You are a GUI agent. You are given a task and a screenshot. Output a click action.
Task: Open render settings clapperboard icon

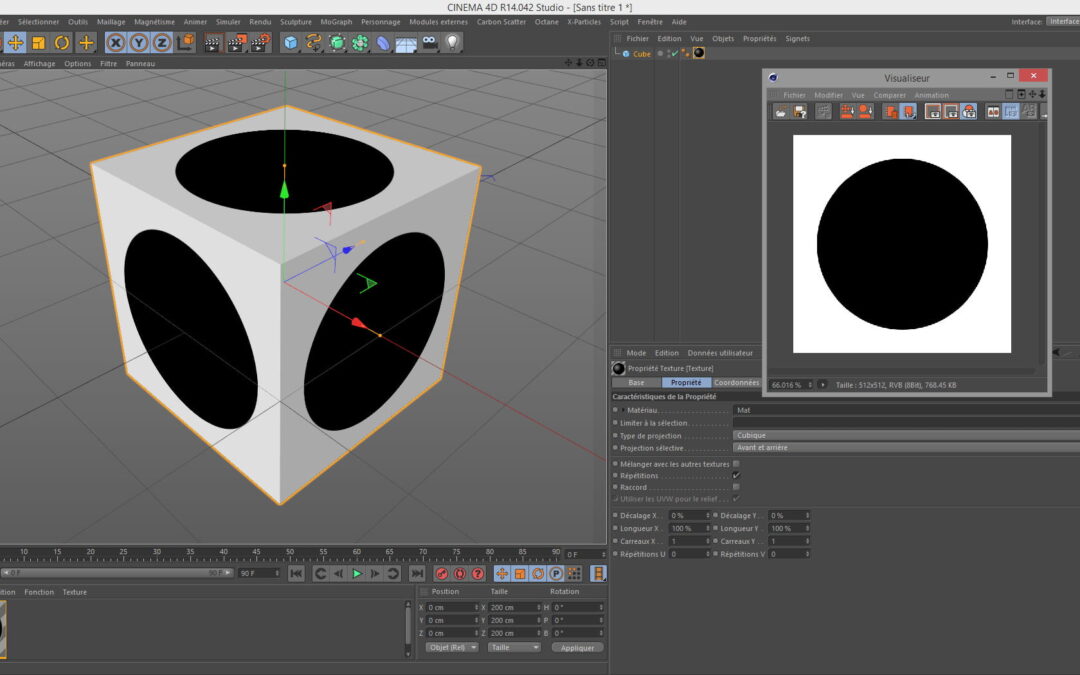pyautogui.click(x=260, y=43)
